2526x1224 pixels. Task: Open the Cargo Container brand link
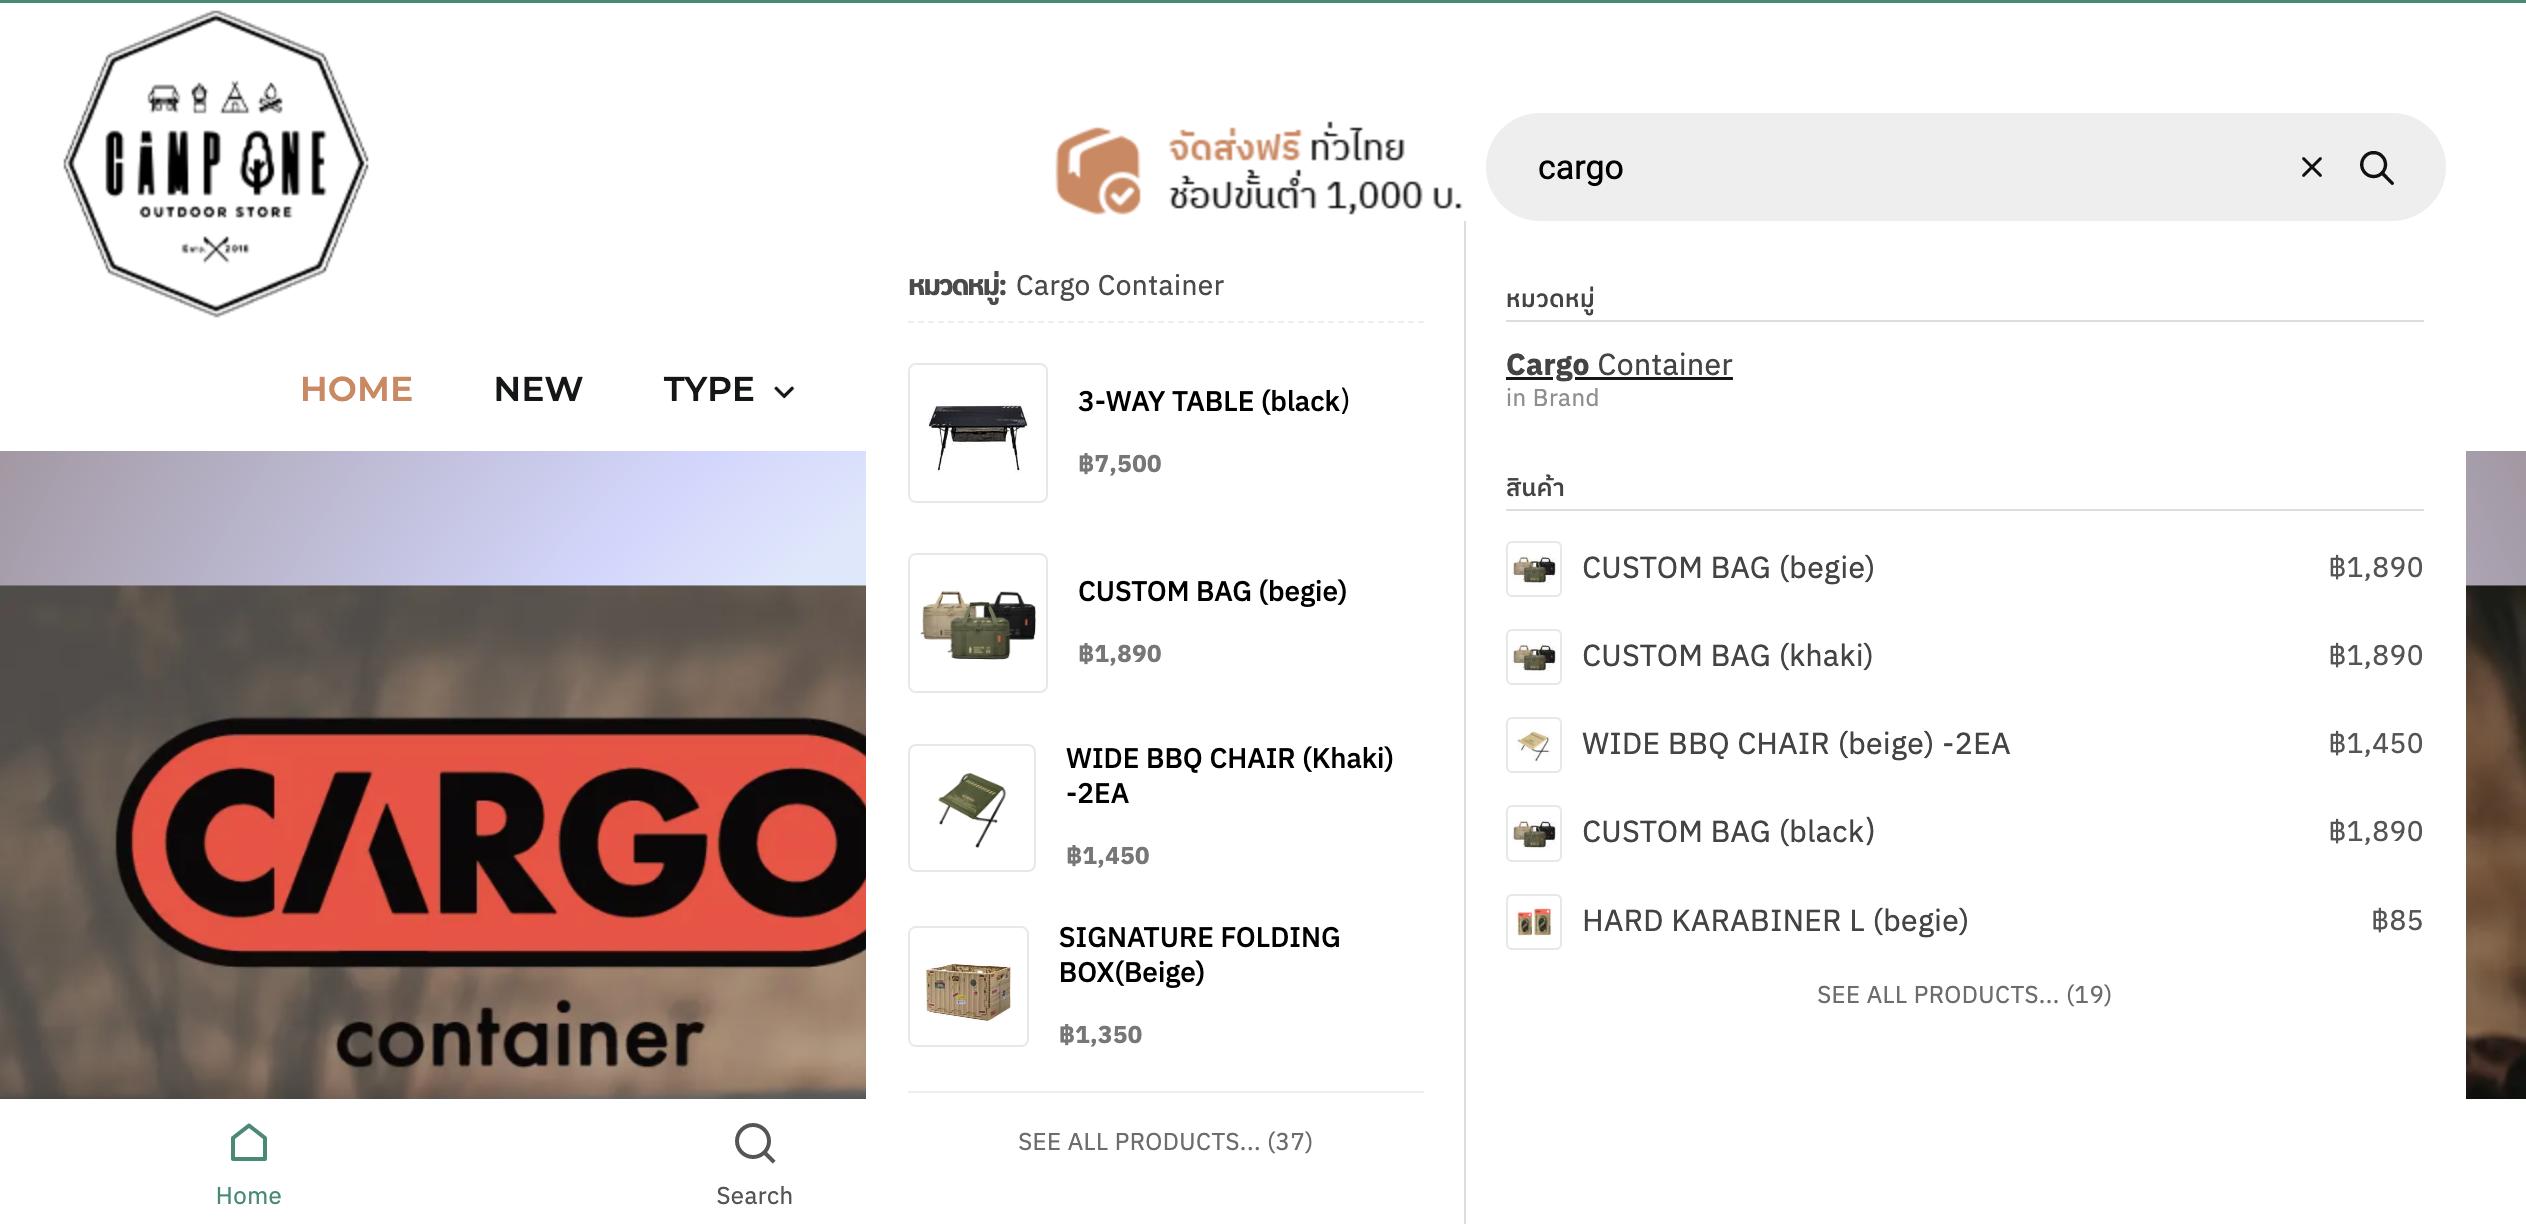1619,365
